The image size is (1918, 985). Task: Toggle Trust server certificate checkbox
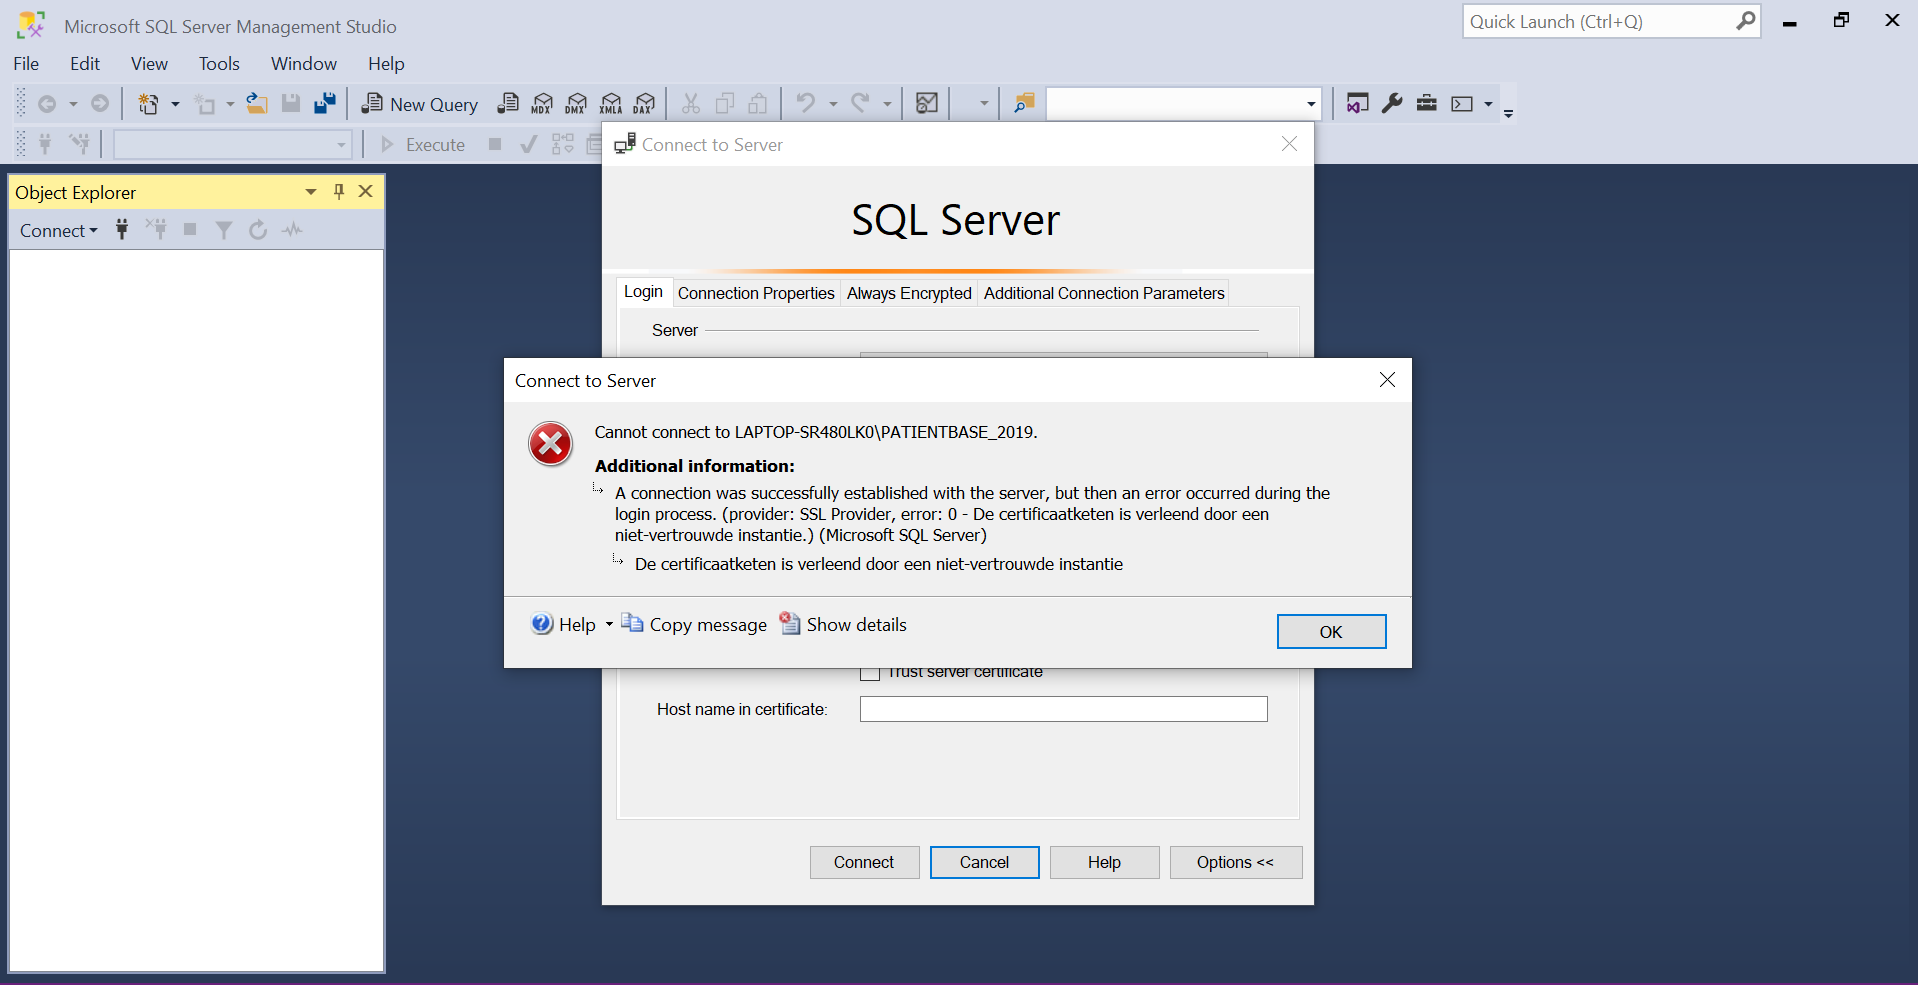[x=870, y=673]
